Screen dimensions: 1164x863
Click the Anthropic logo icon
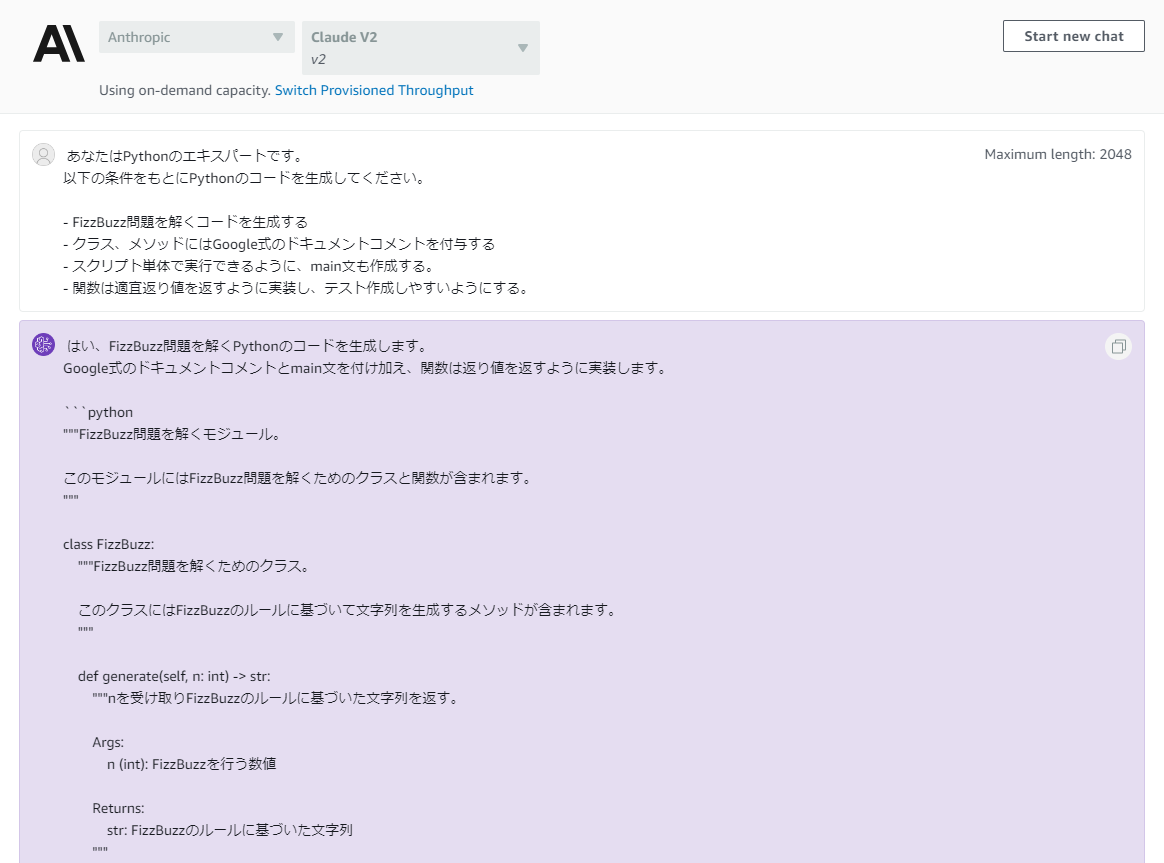point(59,44)
